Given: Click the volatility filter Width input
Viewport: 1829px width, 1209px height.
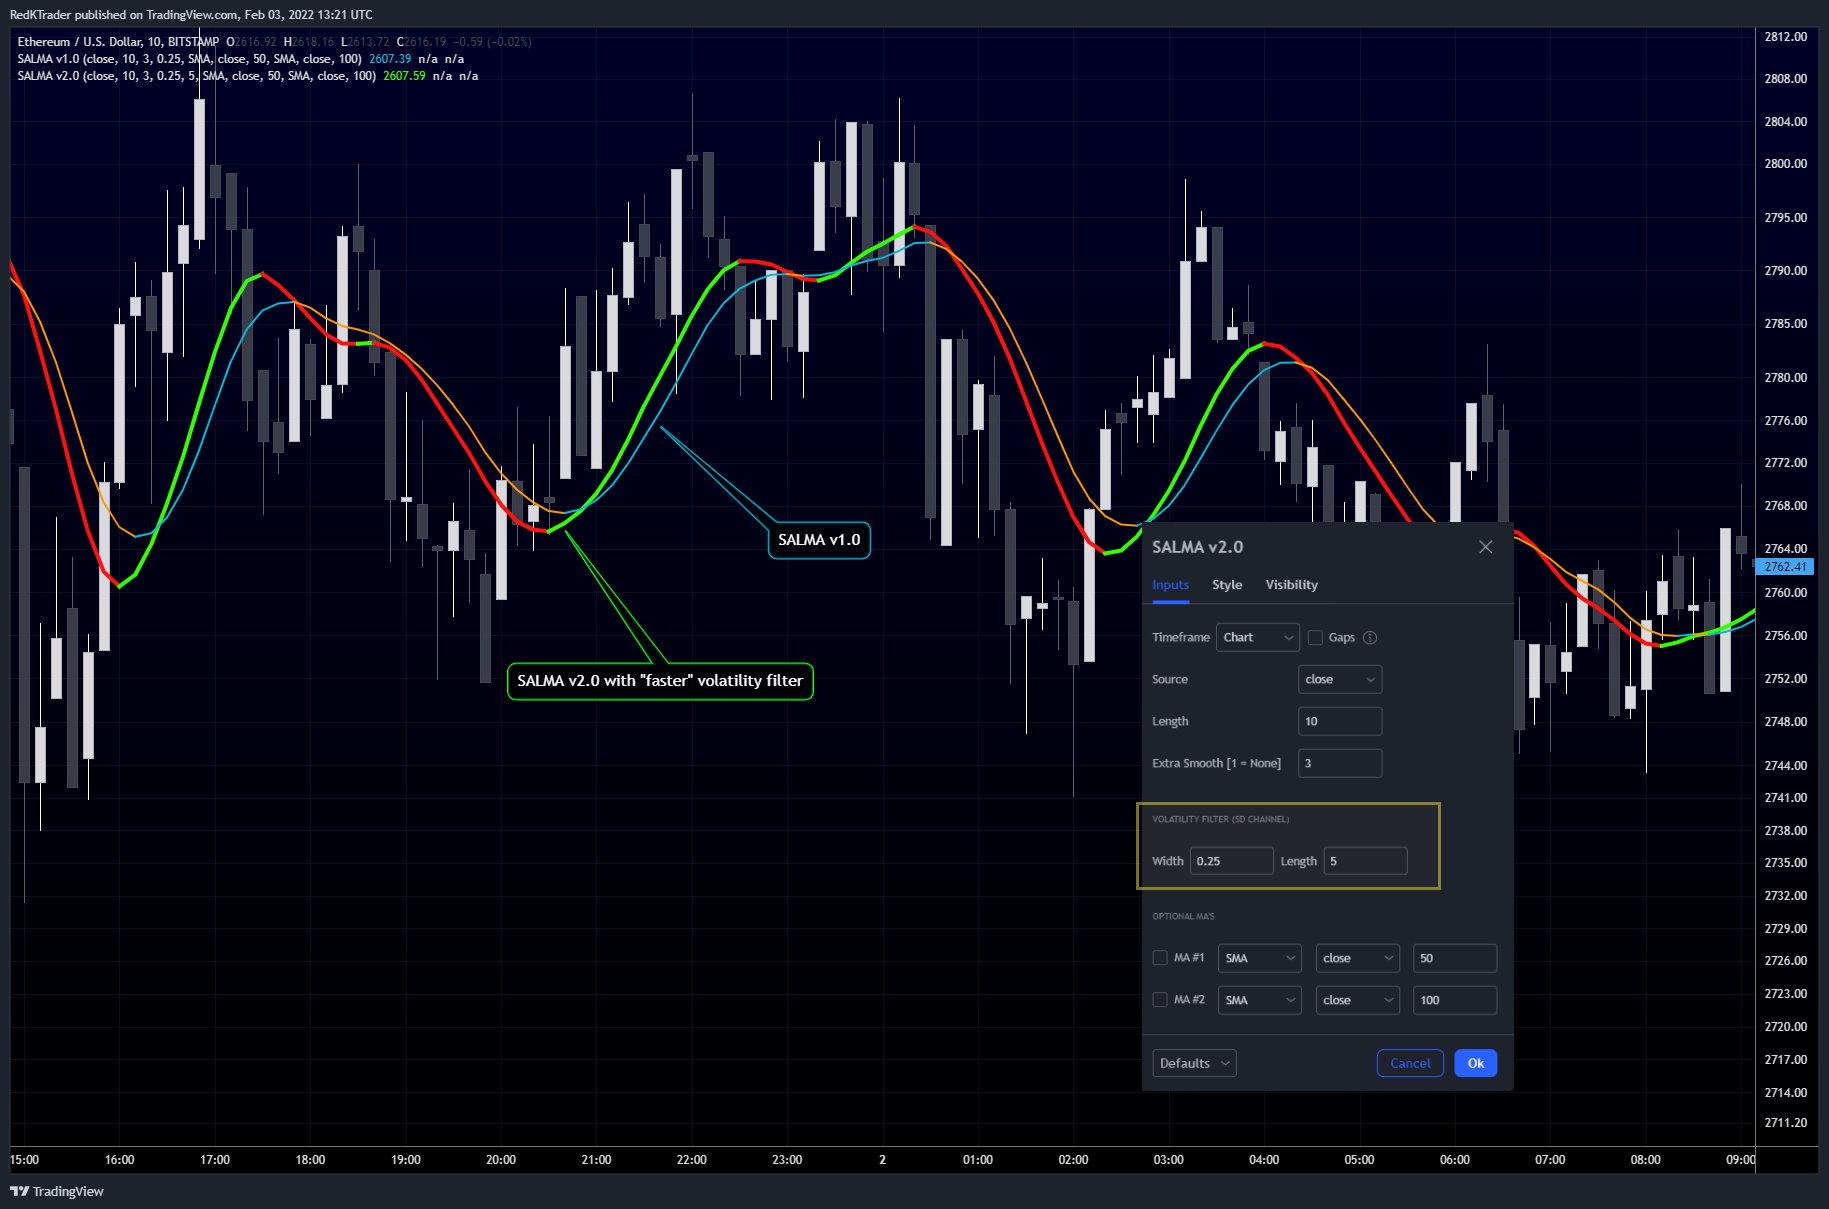Looking at the screenshot, I should pos(1231,861).
